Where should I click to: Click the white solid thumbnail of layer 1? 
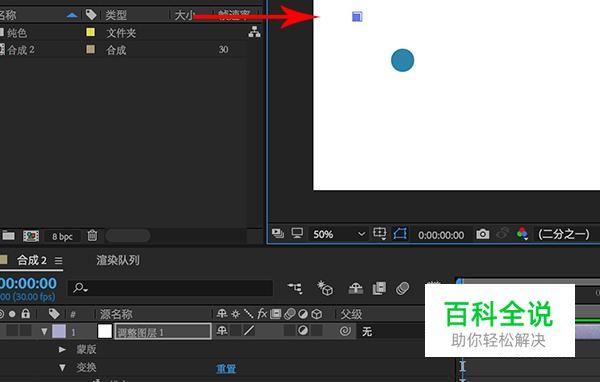pyautogui.click(x=104, y=331)
